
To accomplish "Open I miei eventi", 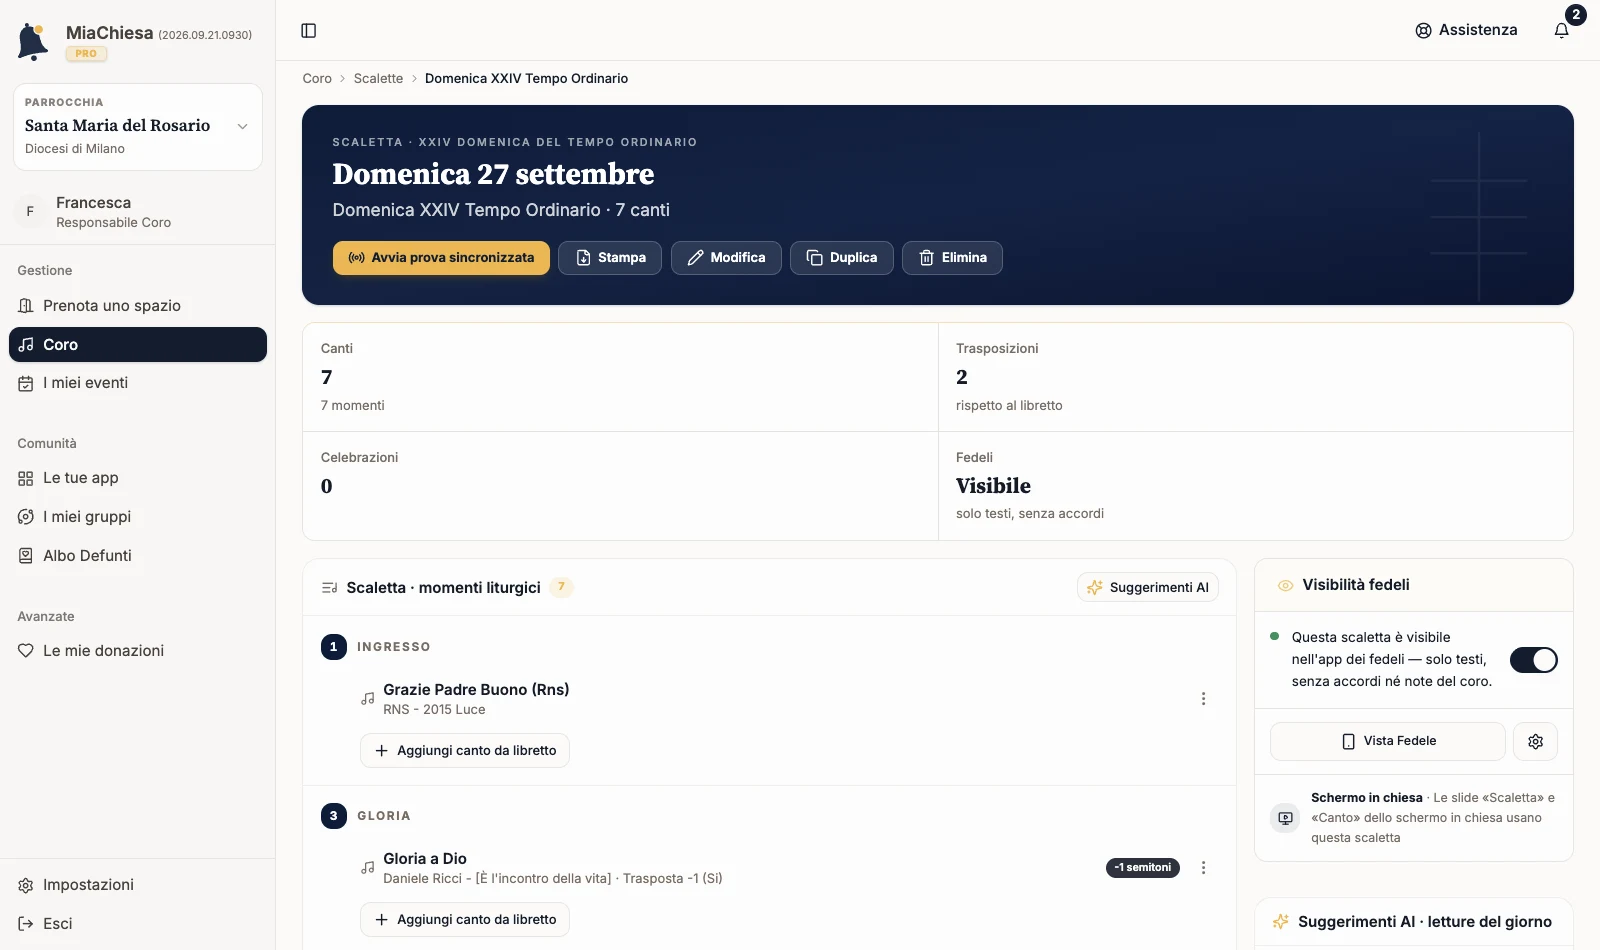I will (x=138, y=383).
